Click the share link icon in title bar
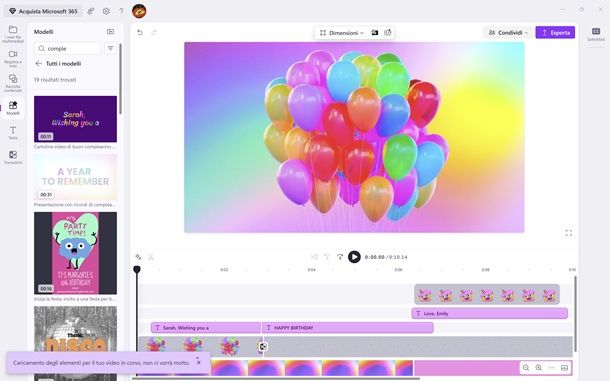The width and height of the screenshot is (610, 381). point(91,11)
